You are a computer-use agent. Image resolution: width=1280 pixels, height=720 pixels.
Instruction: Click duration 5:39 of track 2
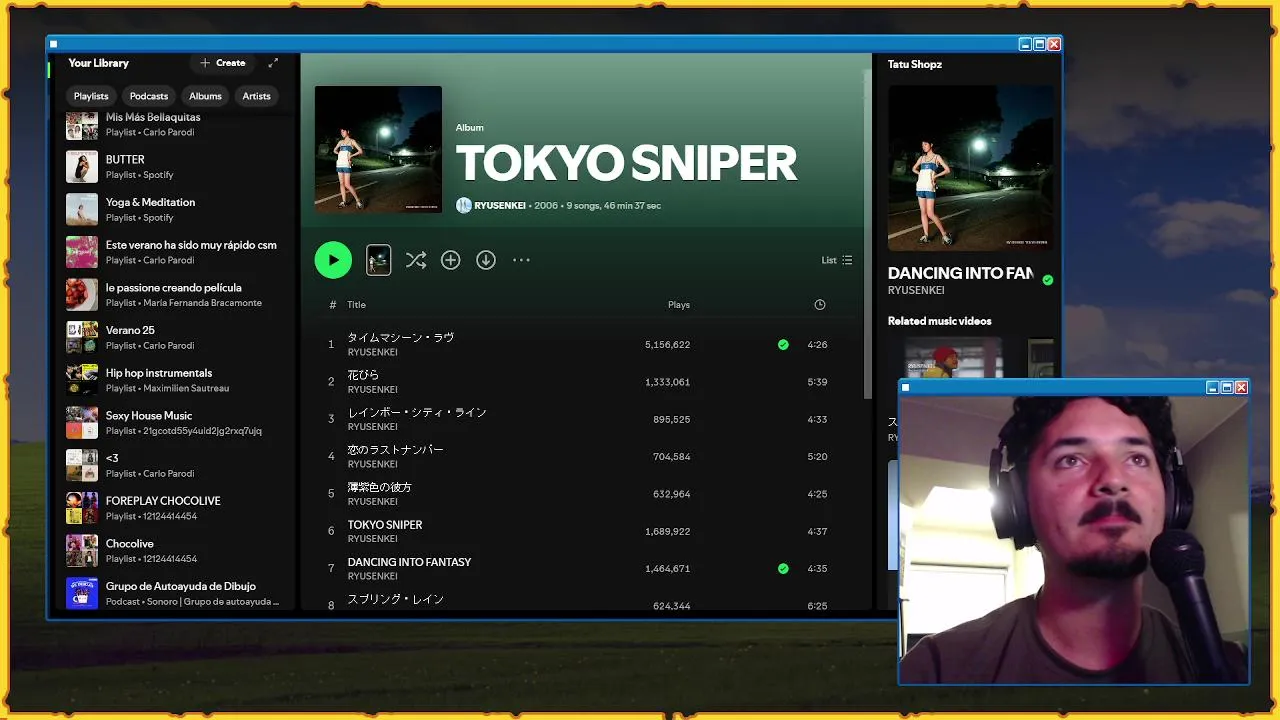[x=817, y=382]
